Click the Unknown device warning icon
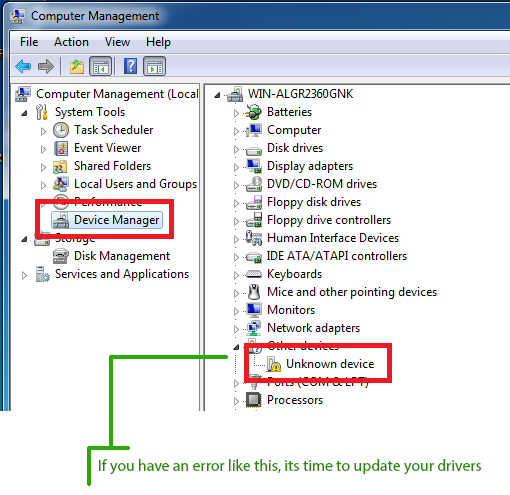The image size is (510, 495). [274, 364]
